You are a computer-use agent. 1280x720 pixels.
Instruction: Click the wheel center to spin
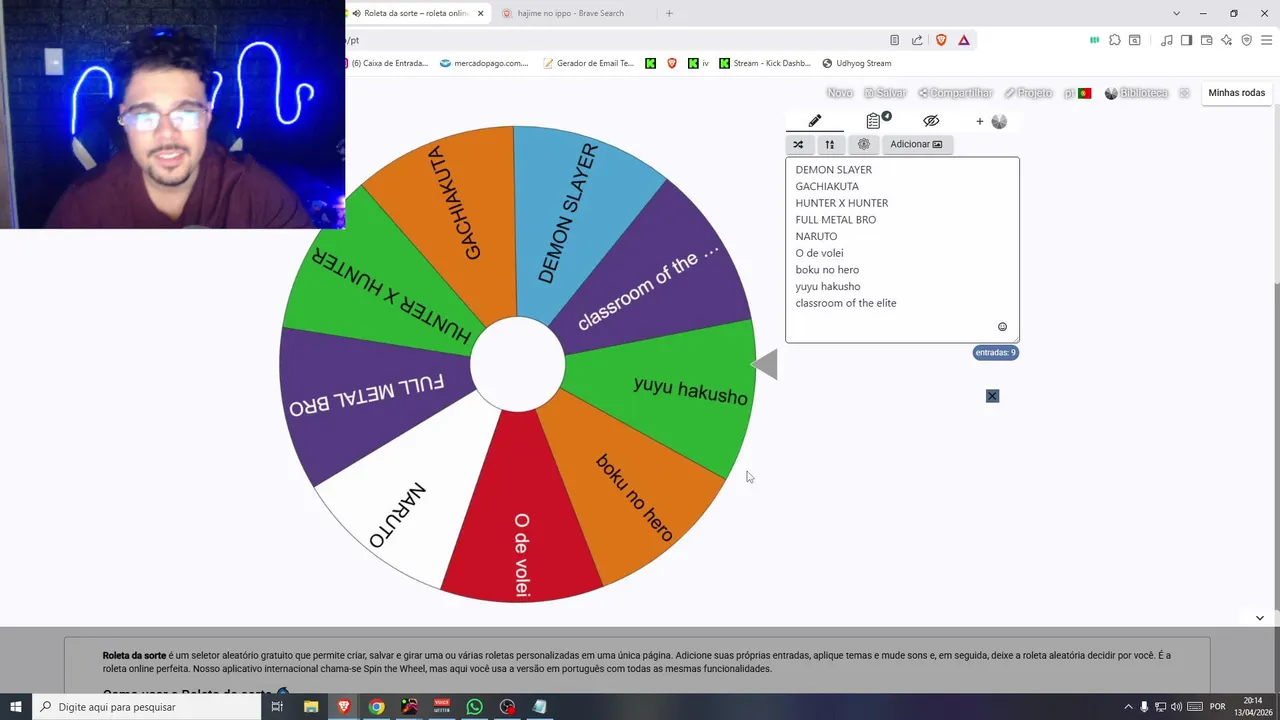(x=517, y=365)
